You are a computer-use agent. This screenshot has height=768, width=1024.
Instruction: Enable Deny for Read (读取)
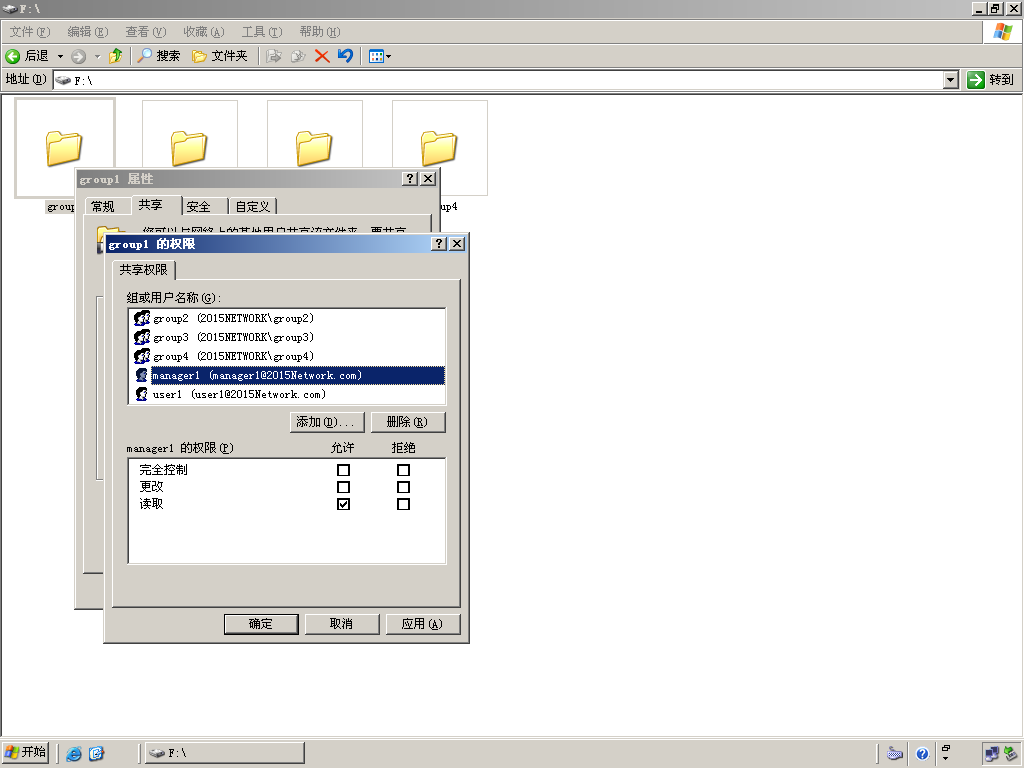pyautogui.click(x=404, y=504)
